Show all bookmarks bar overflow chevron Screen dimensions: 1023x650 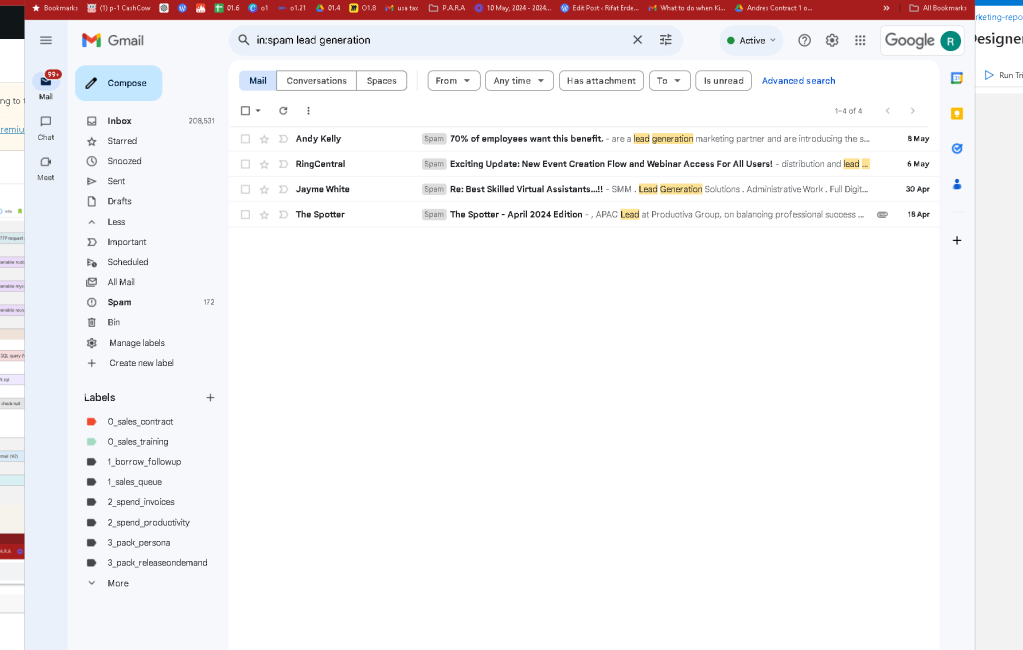tap(886, 8)
